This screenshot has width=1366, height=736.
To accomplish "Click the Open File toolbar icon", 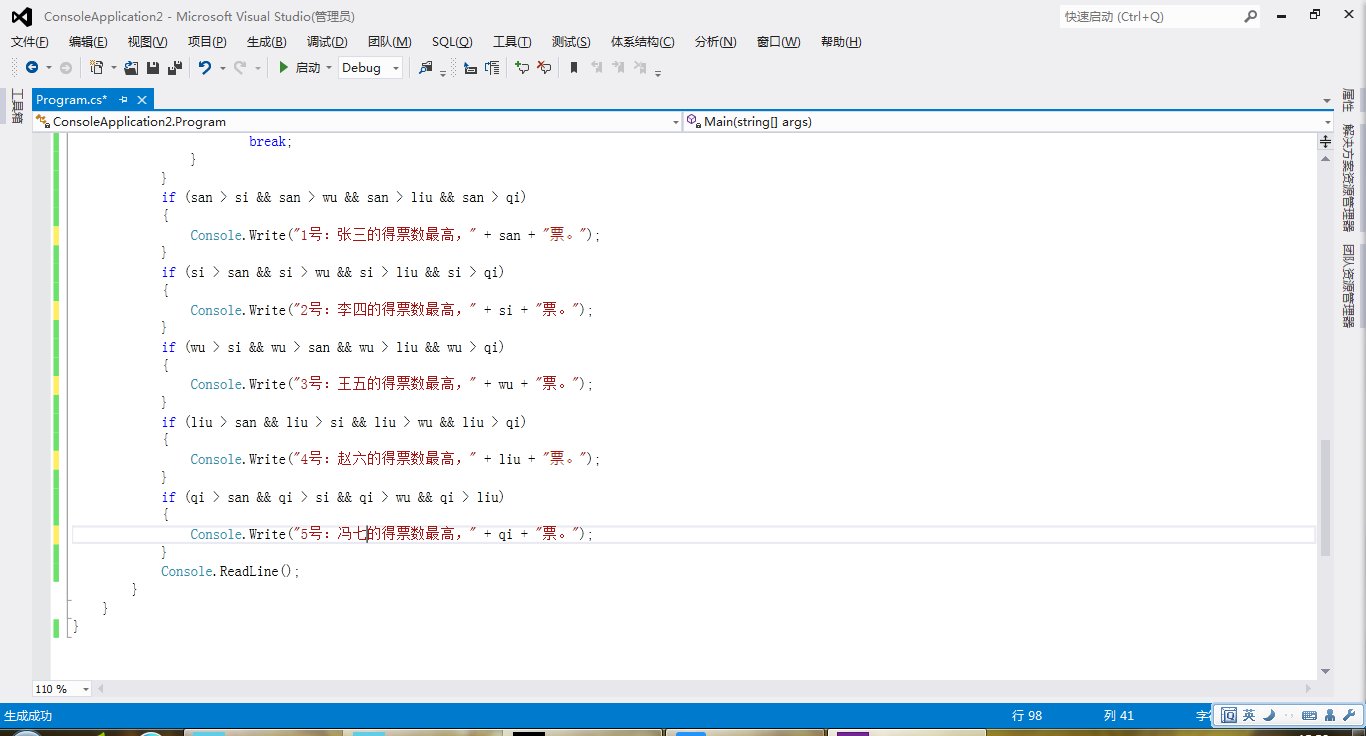I will [131, 68].
